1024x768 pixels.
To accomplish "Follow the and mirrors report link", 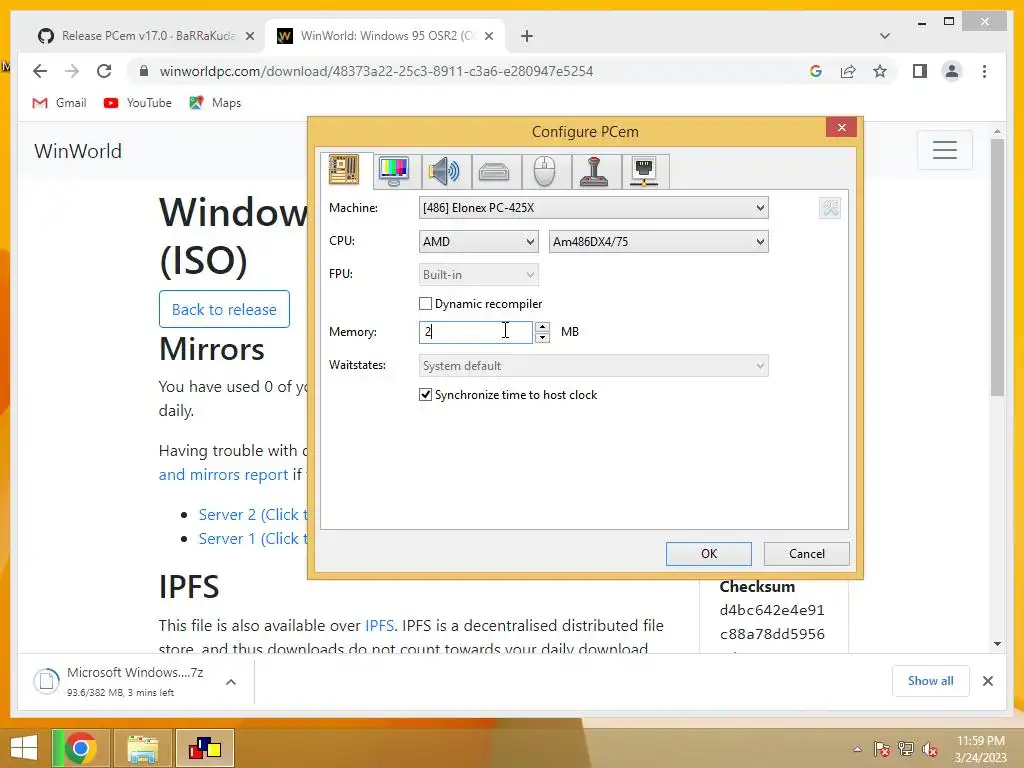I will pos(223,475).
